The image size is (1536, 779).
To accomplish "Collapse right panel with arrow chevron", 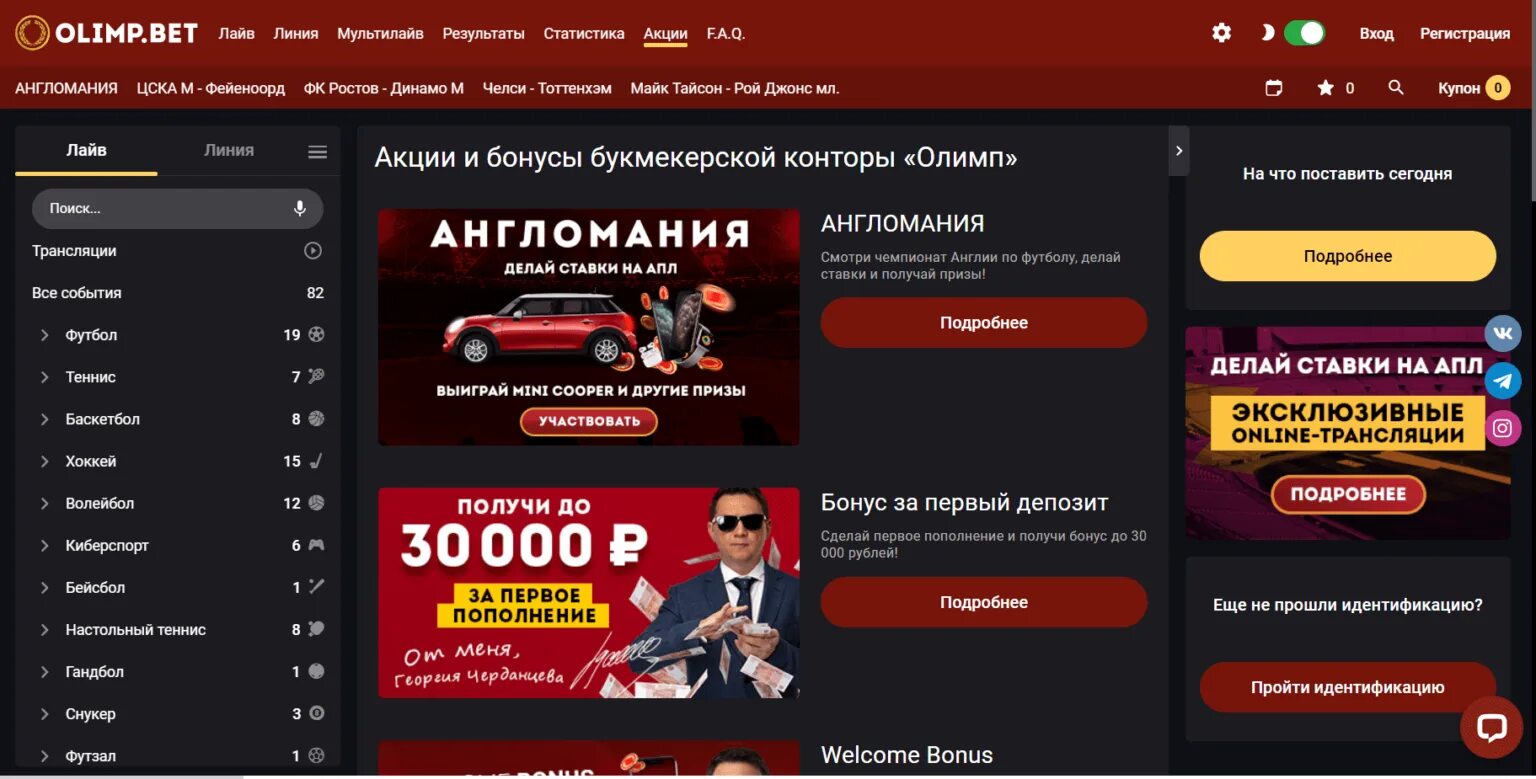I will click(1179, 151).
